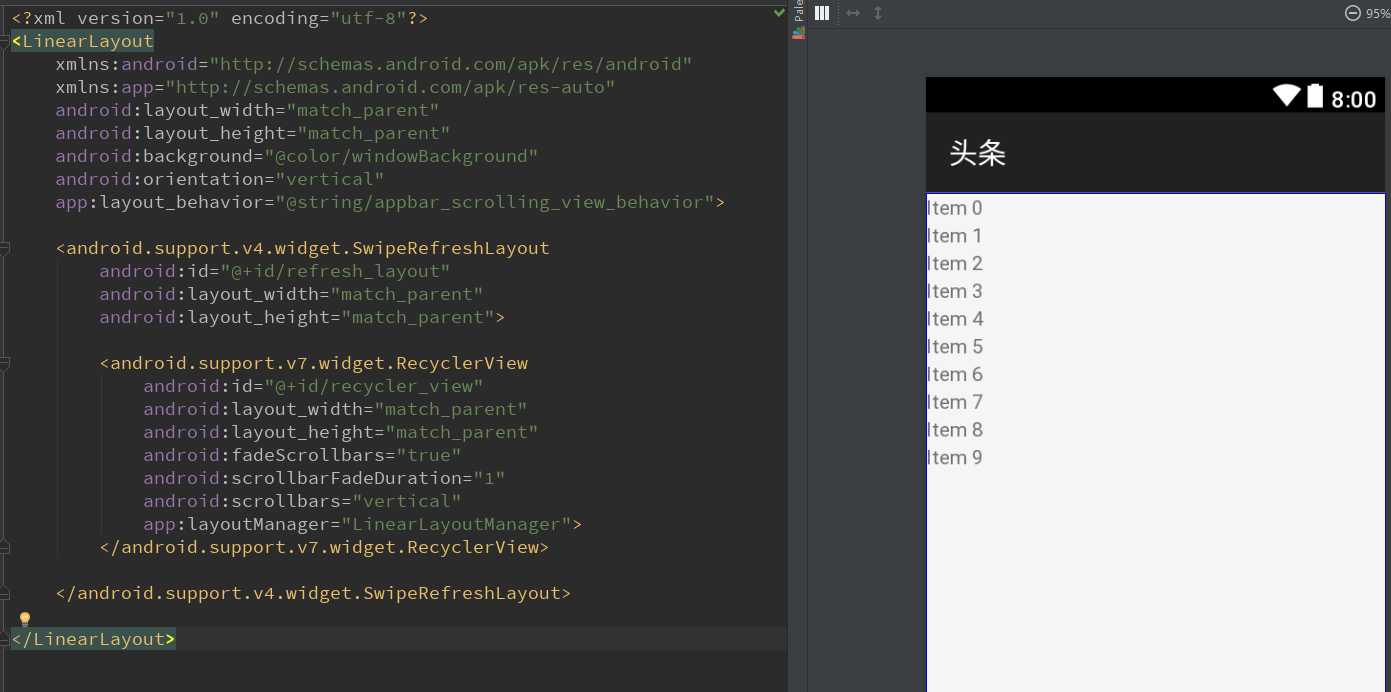Collapse the opening LinearLayout tag fold marker
The image size is (1391, 692).
[5, 41]
